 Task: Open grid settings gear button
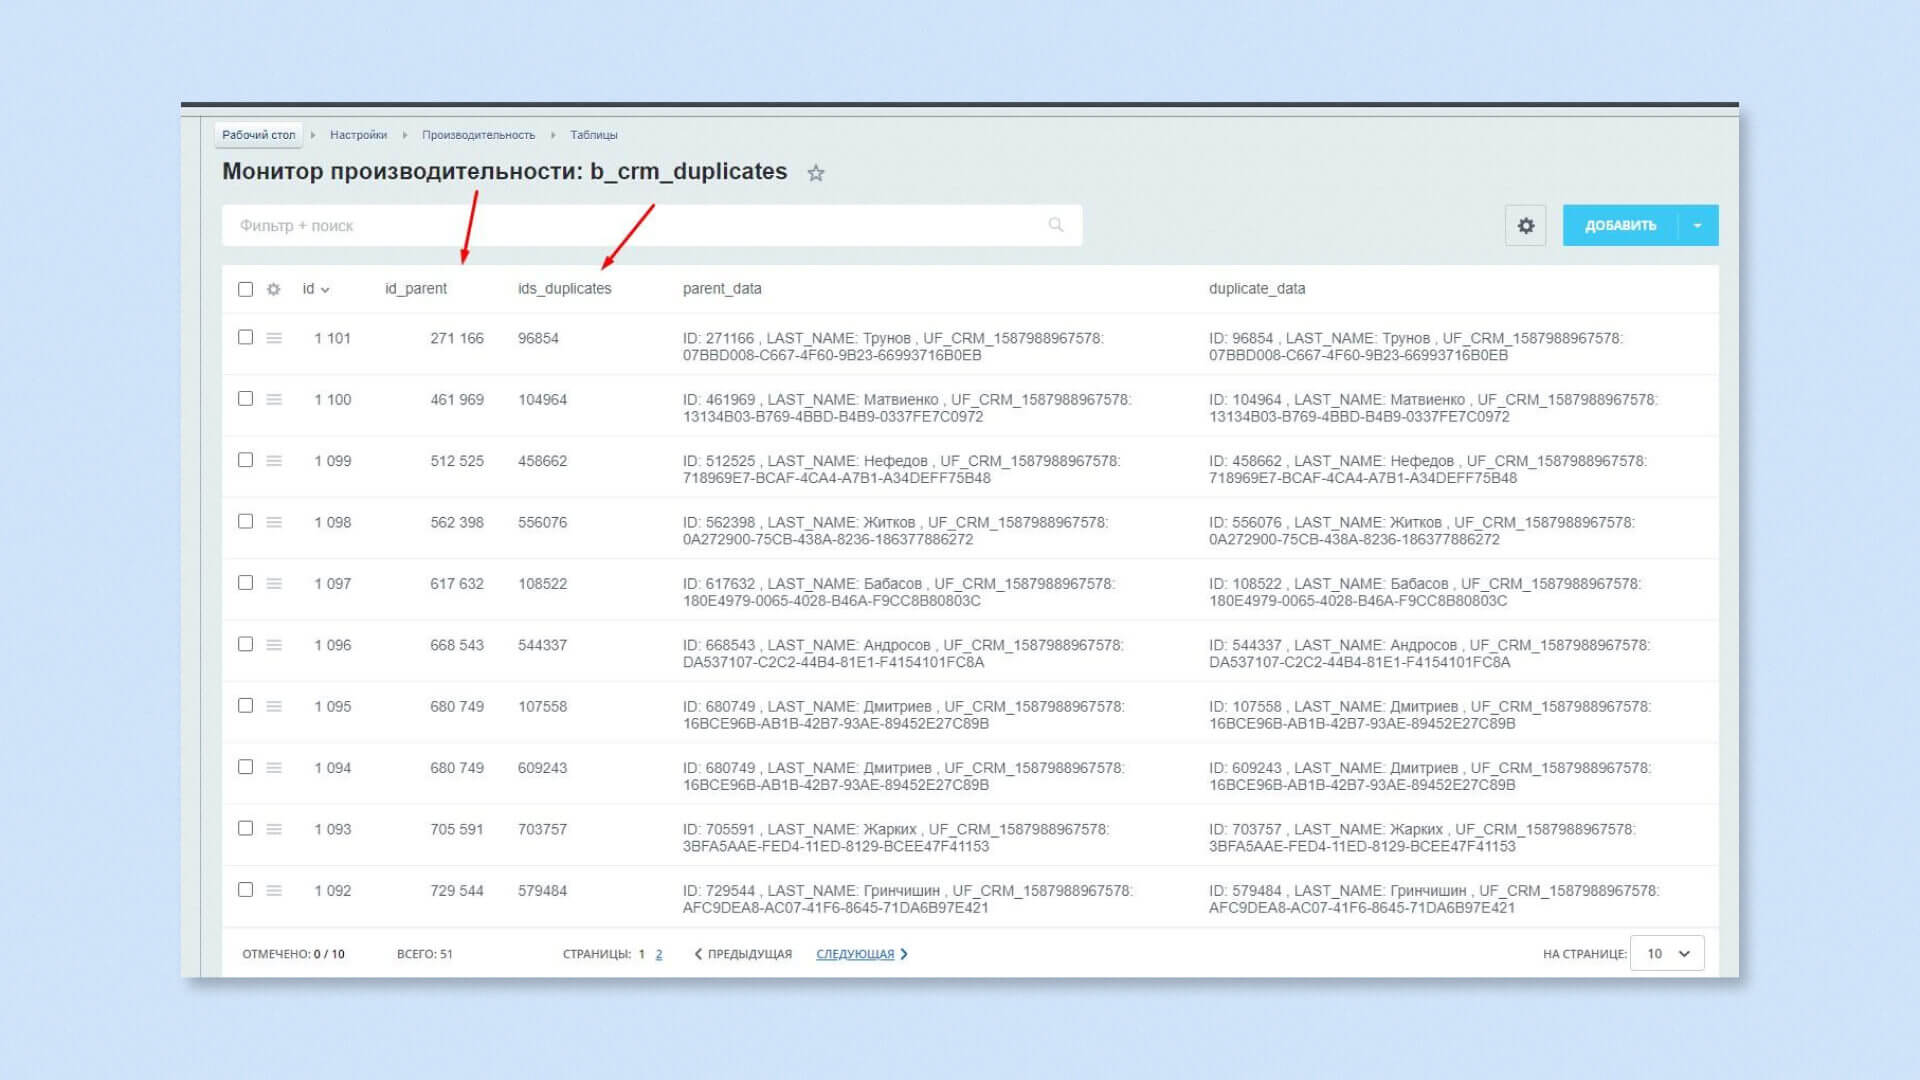(x=1525, y=226)
